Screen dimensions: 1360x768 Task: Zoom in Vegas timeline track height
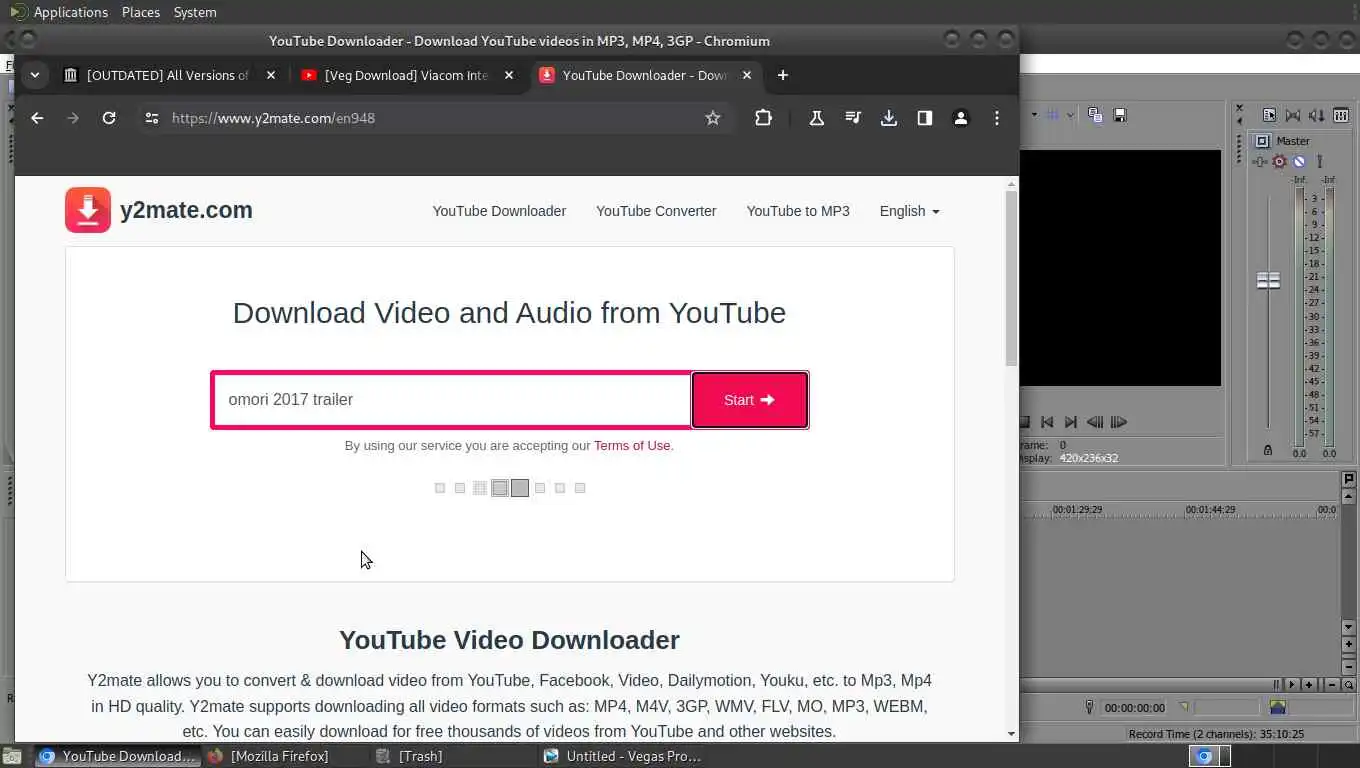(1349, 644)
